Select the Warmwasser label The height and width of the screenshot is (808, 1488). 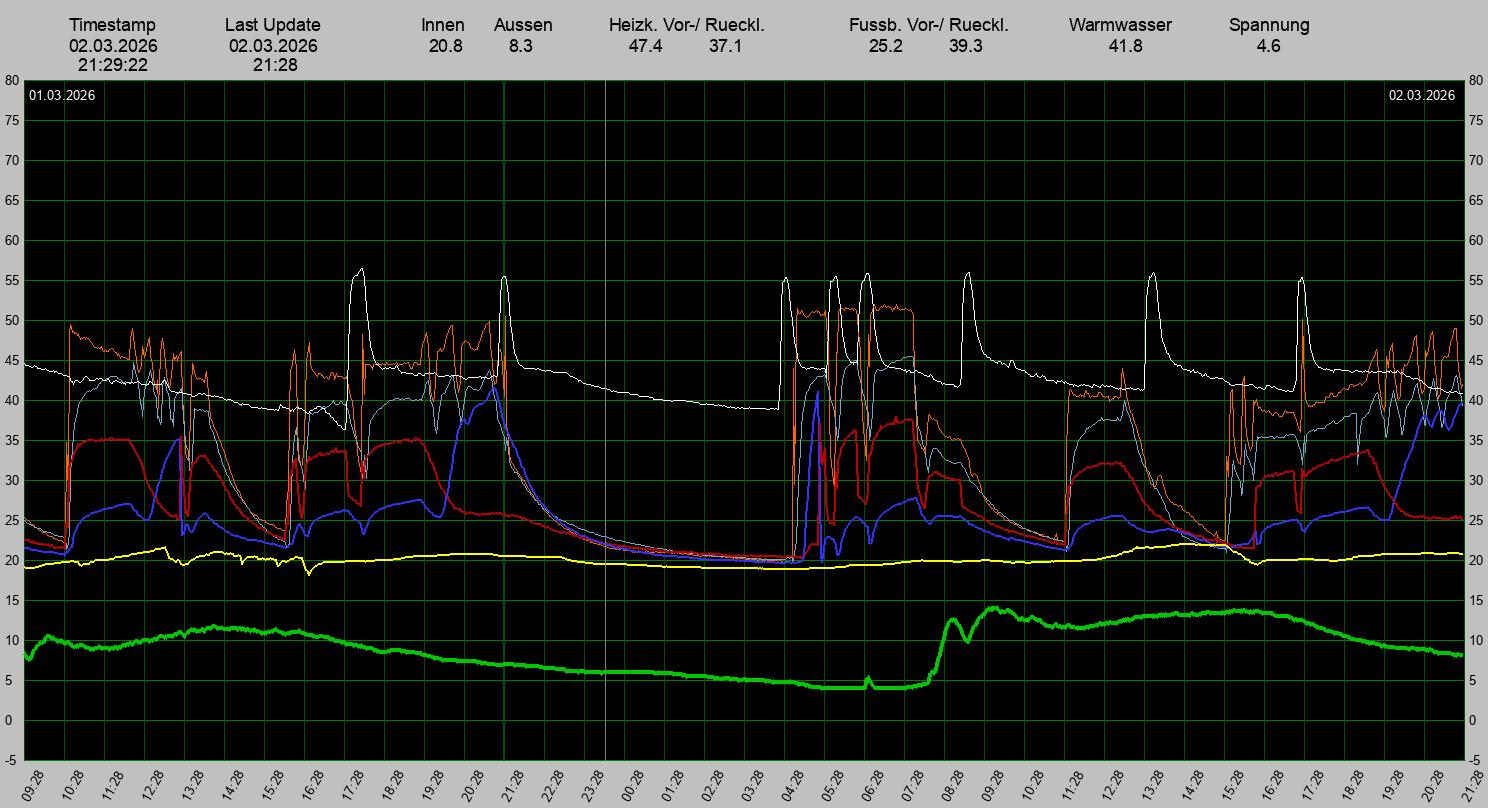click(1120, 25)
